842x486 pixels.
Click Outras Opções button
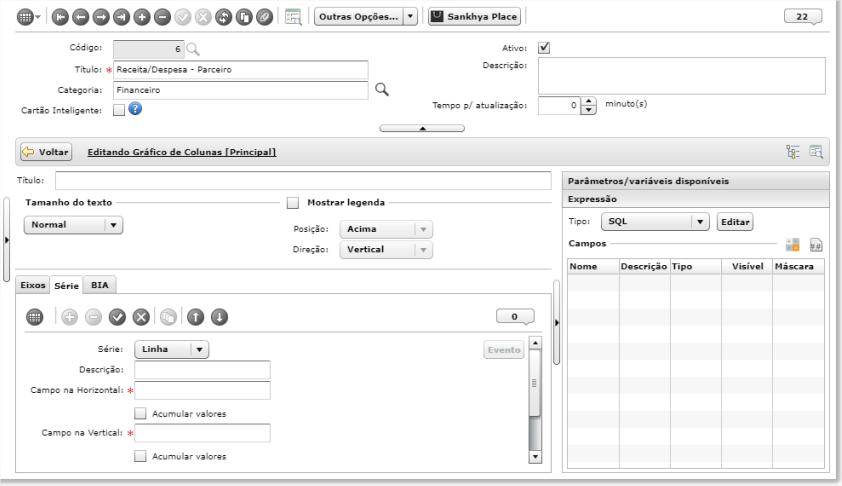click(x=359, y=17)
